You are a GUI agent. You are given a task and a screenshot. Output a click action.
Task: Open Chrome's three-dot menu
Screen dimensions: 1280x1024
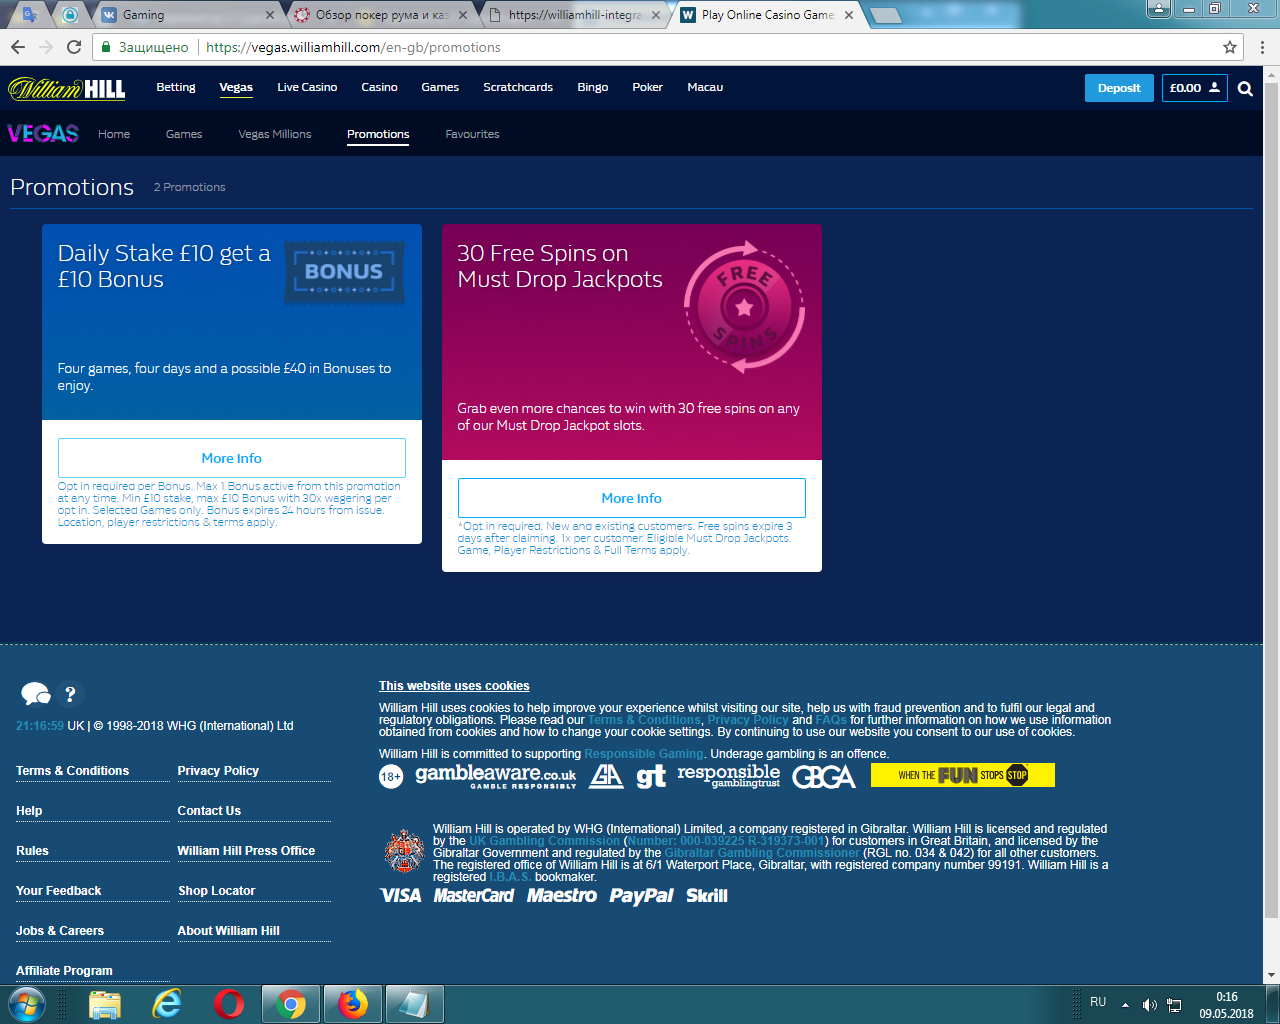(x=1262, y=47)
